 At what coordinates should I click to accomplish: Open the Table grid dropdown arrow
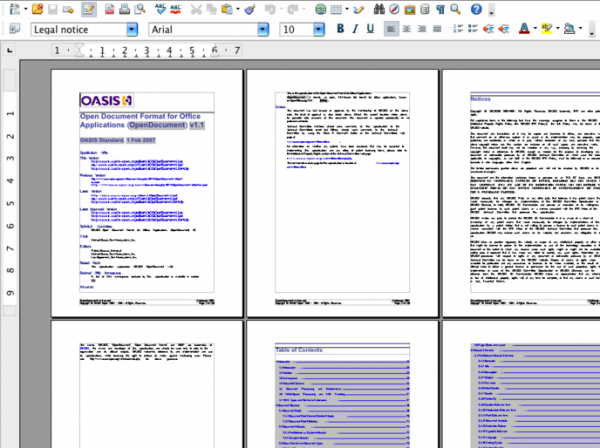click(x=347, y=9)
